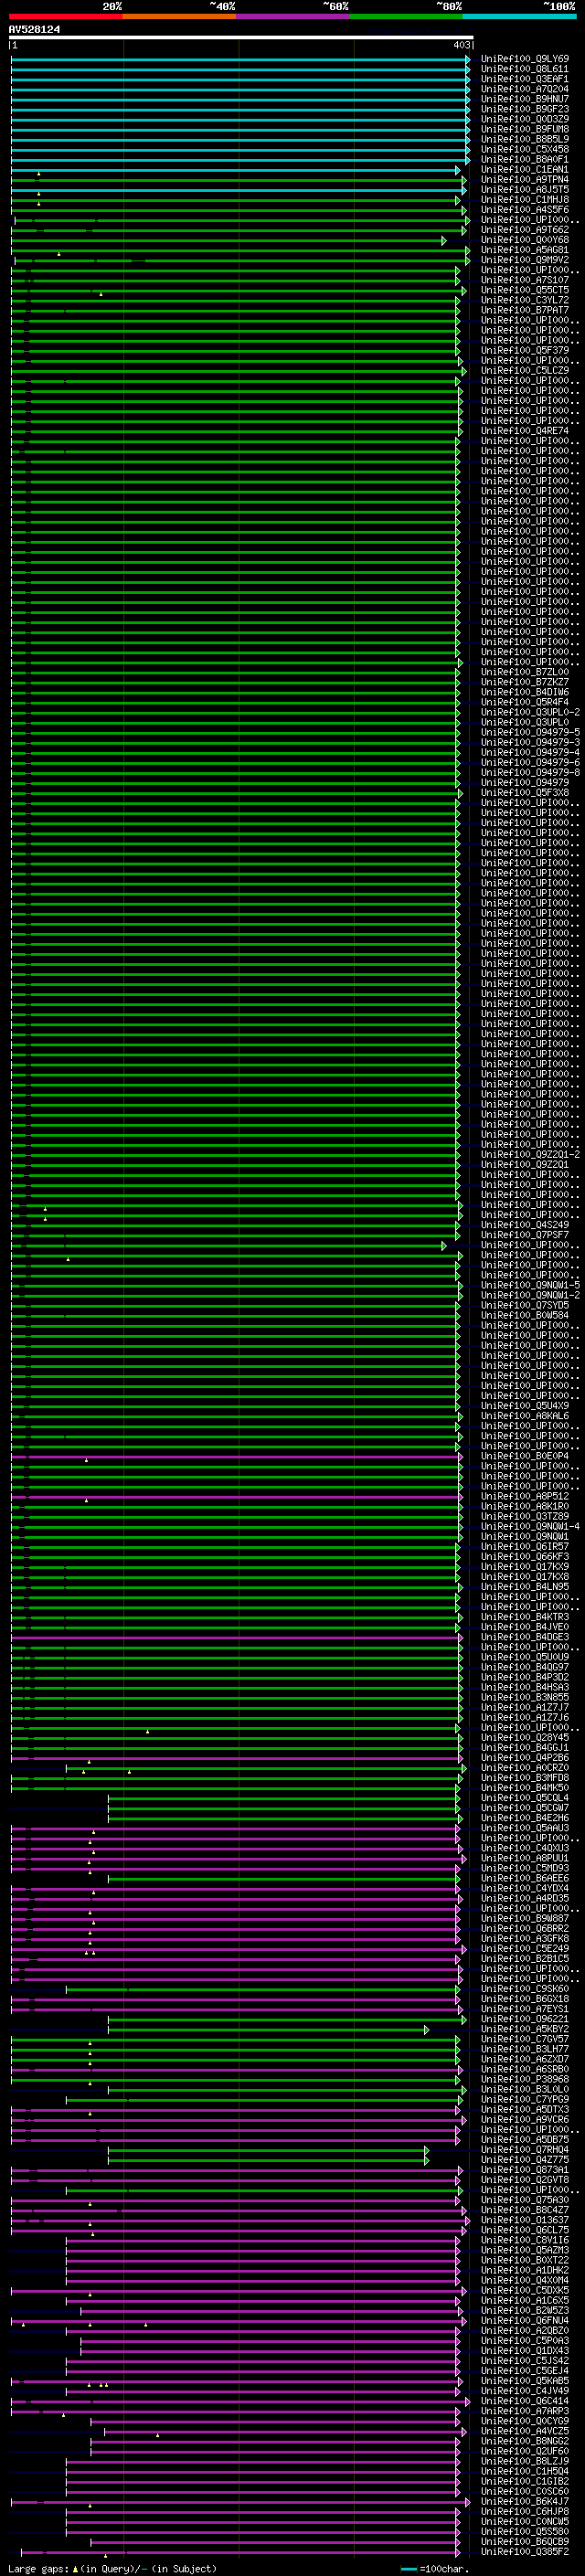Select the UniRef100_Q5AAU3 label
The width and height of the screenshot is (585, 2576).
524,1827
